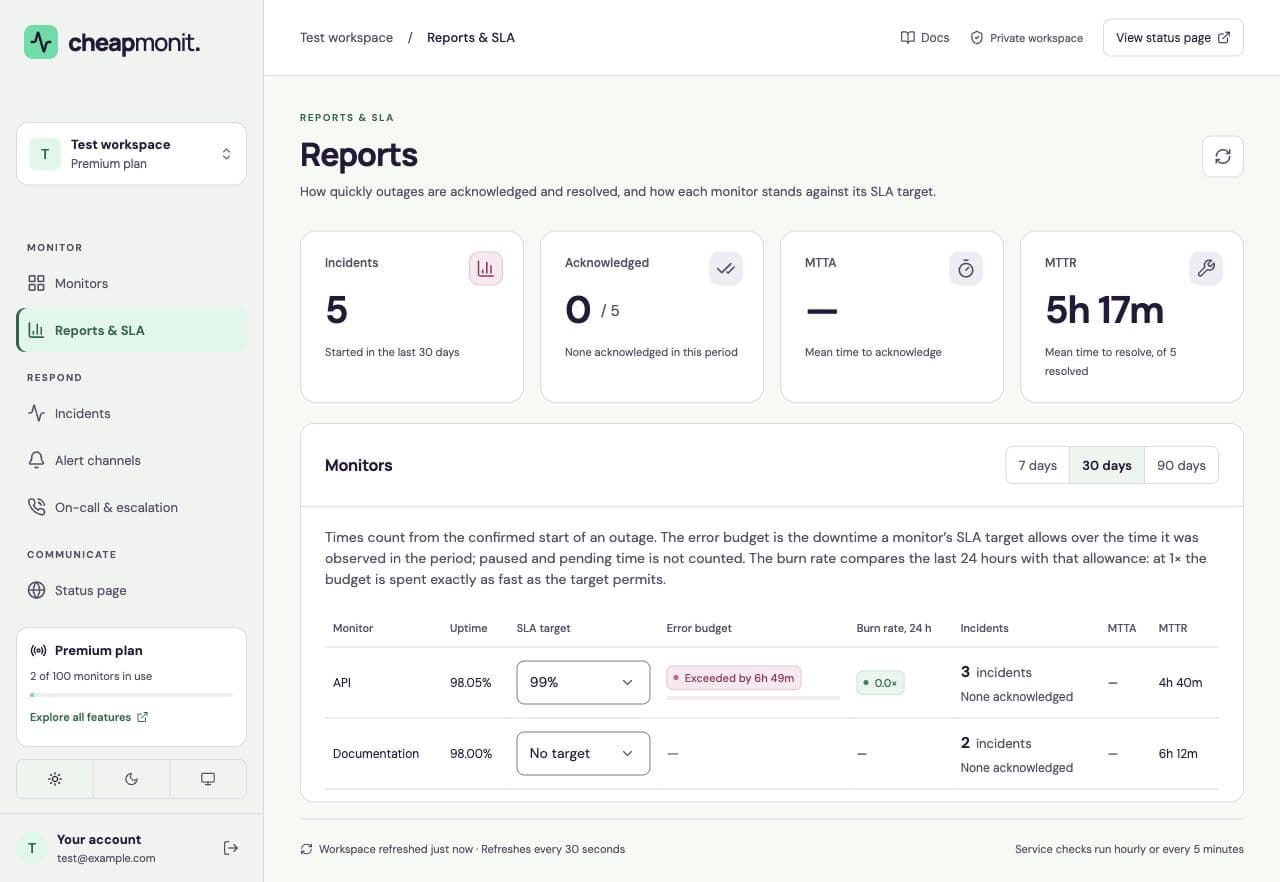The image size is (1280, 882).
Task: Go to Test workspace breadcrumb
Action: 346,38
